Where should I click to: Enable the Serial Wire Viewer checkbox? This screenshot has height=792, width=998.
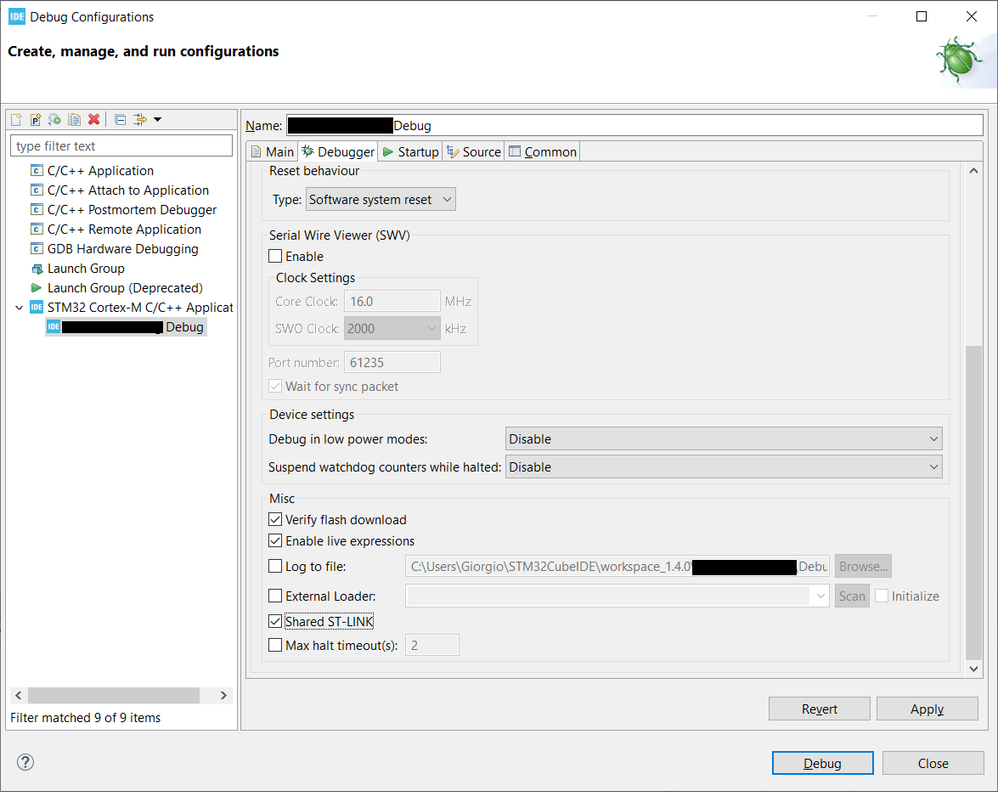pyautogui.click(x=275, y=256)
